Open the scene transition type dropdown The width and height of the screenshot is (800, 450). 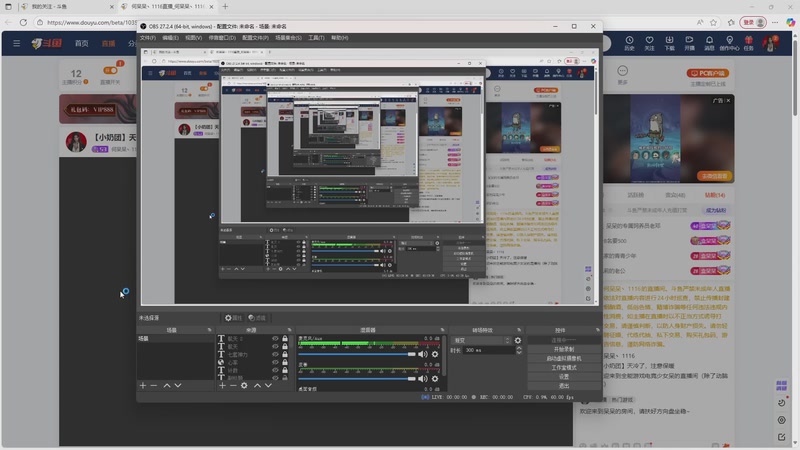[481, 340]
